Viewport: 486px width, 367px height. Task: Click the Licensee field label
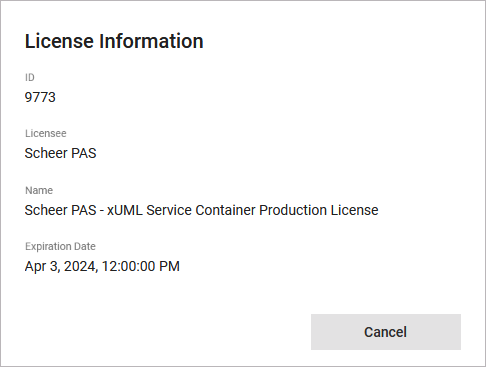click(x=46, y=133)
